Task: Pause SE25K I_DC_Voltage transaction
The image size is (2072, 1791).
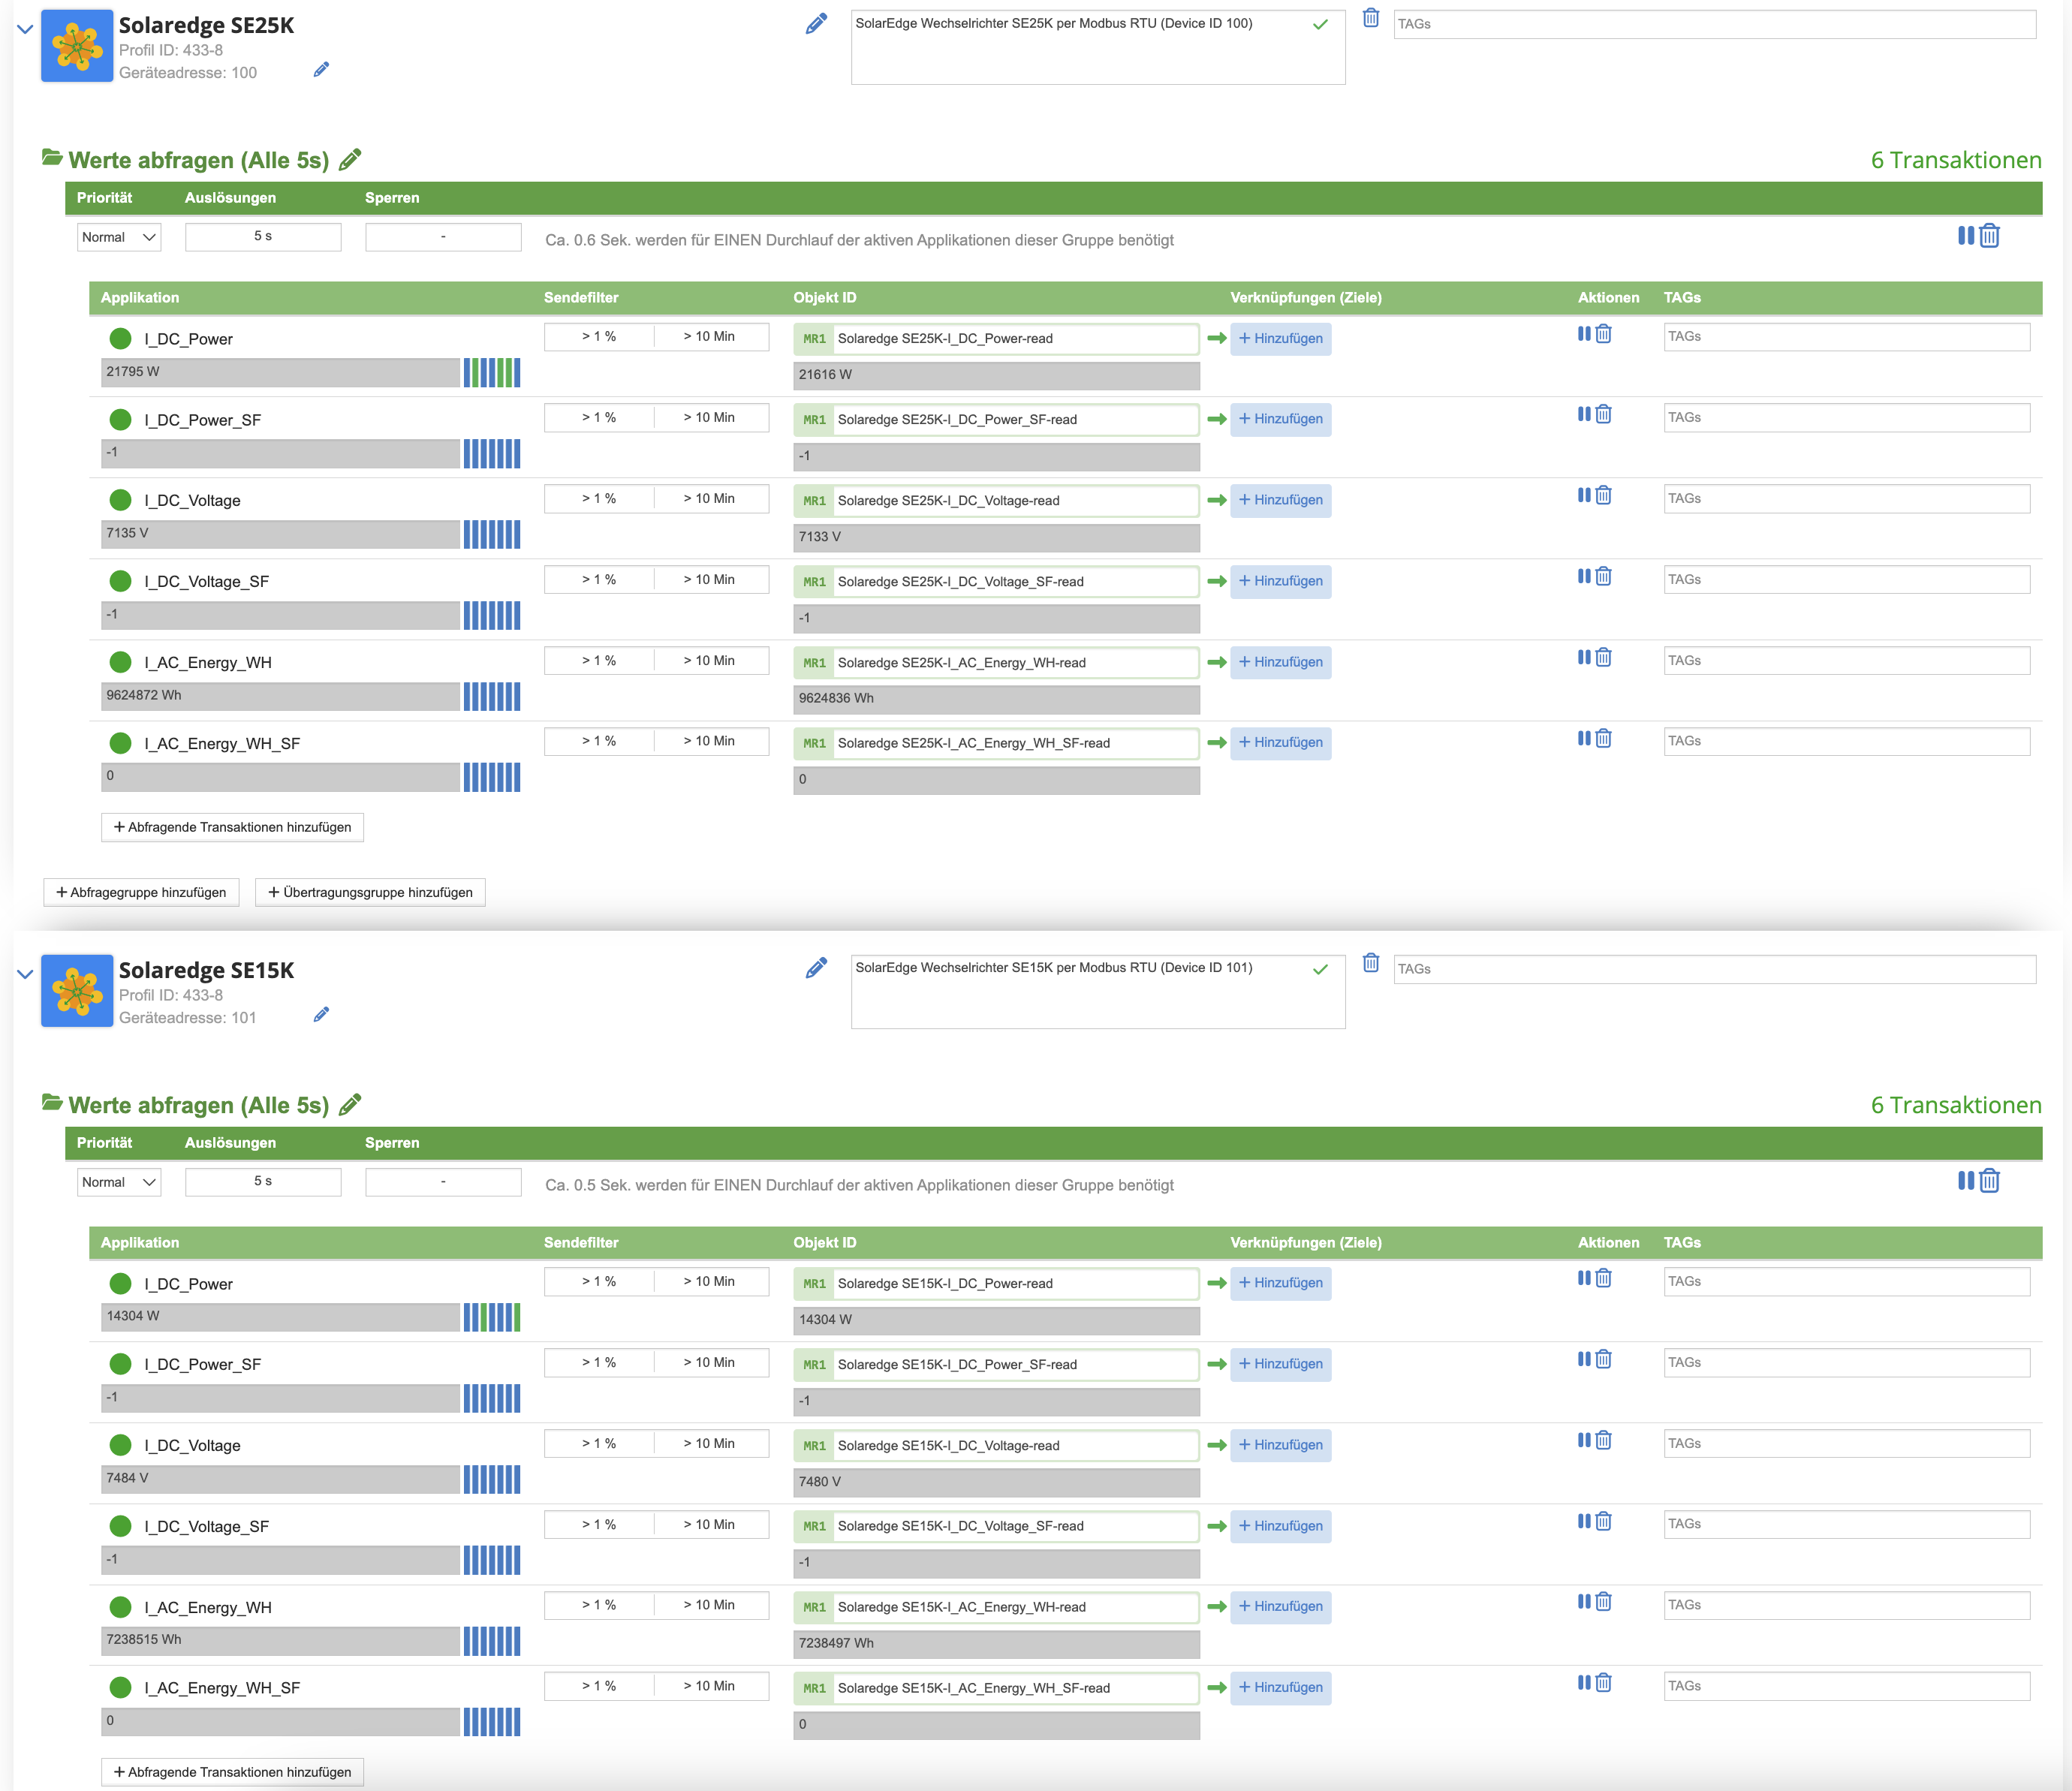Action: [x=1584, y=495]
